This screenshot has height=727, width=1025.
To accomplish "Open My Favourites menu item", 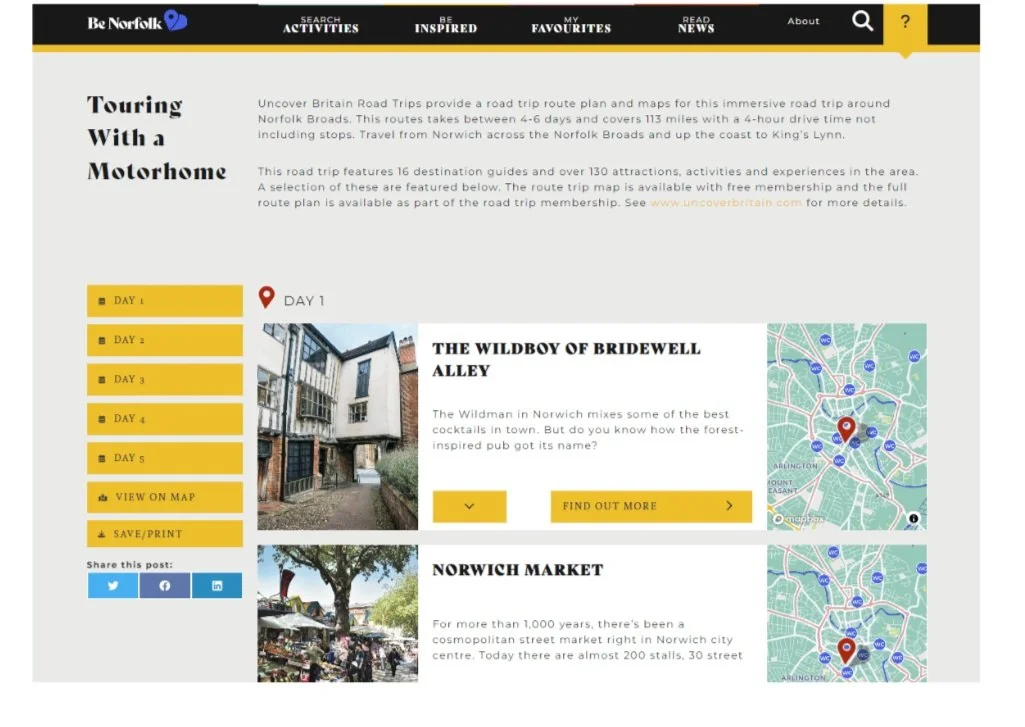I will (571, 25).
